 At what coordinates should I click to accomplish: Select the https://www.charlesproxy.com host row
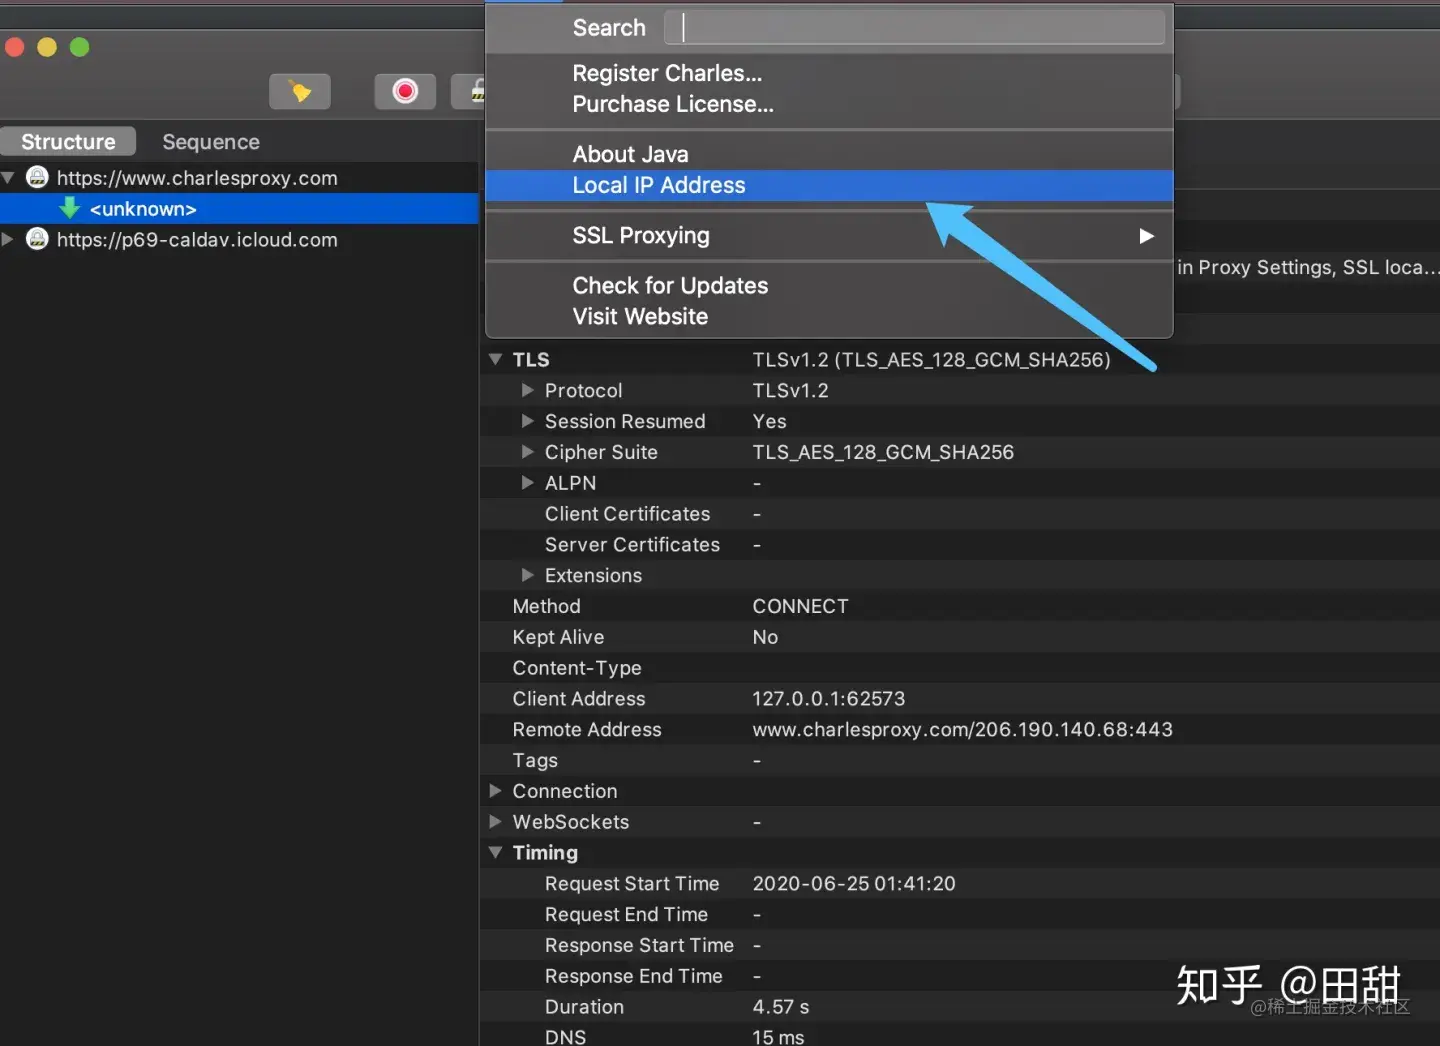pyautogui.click(x=240, y=178)
